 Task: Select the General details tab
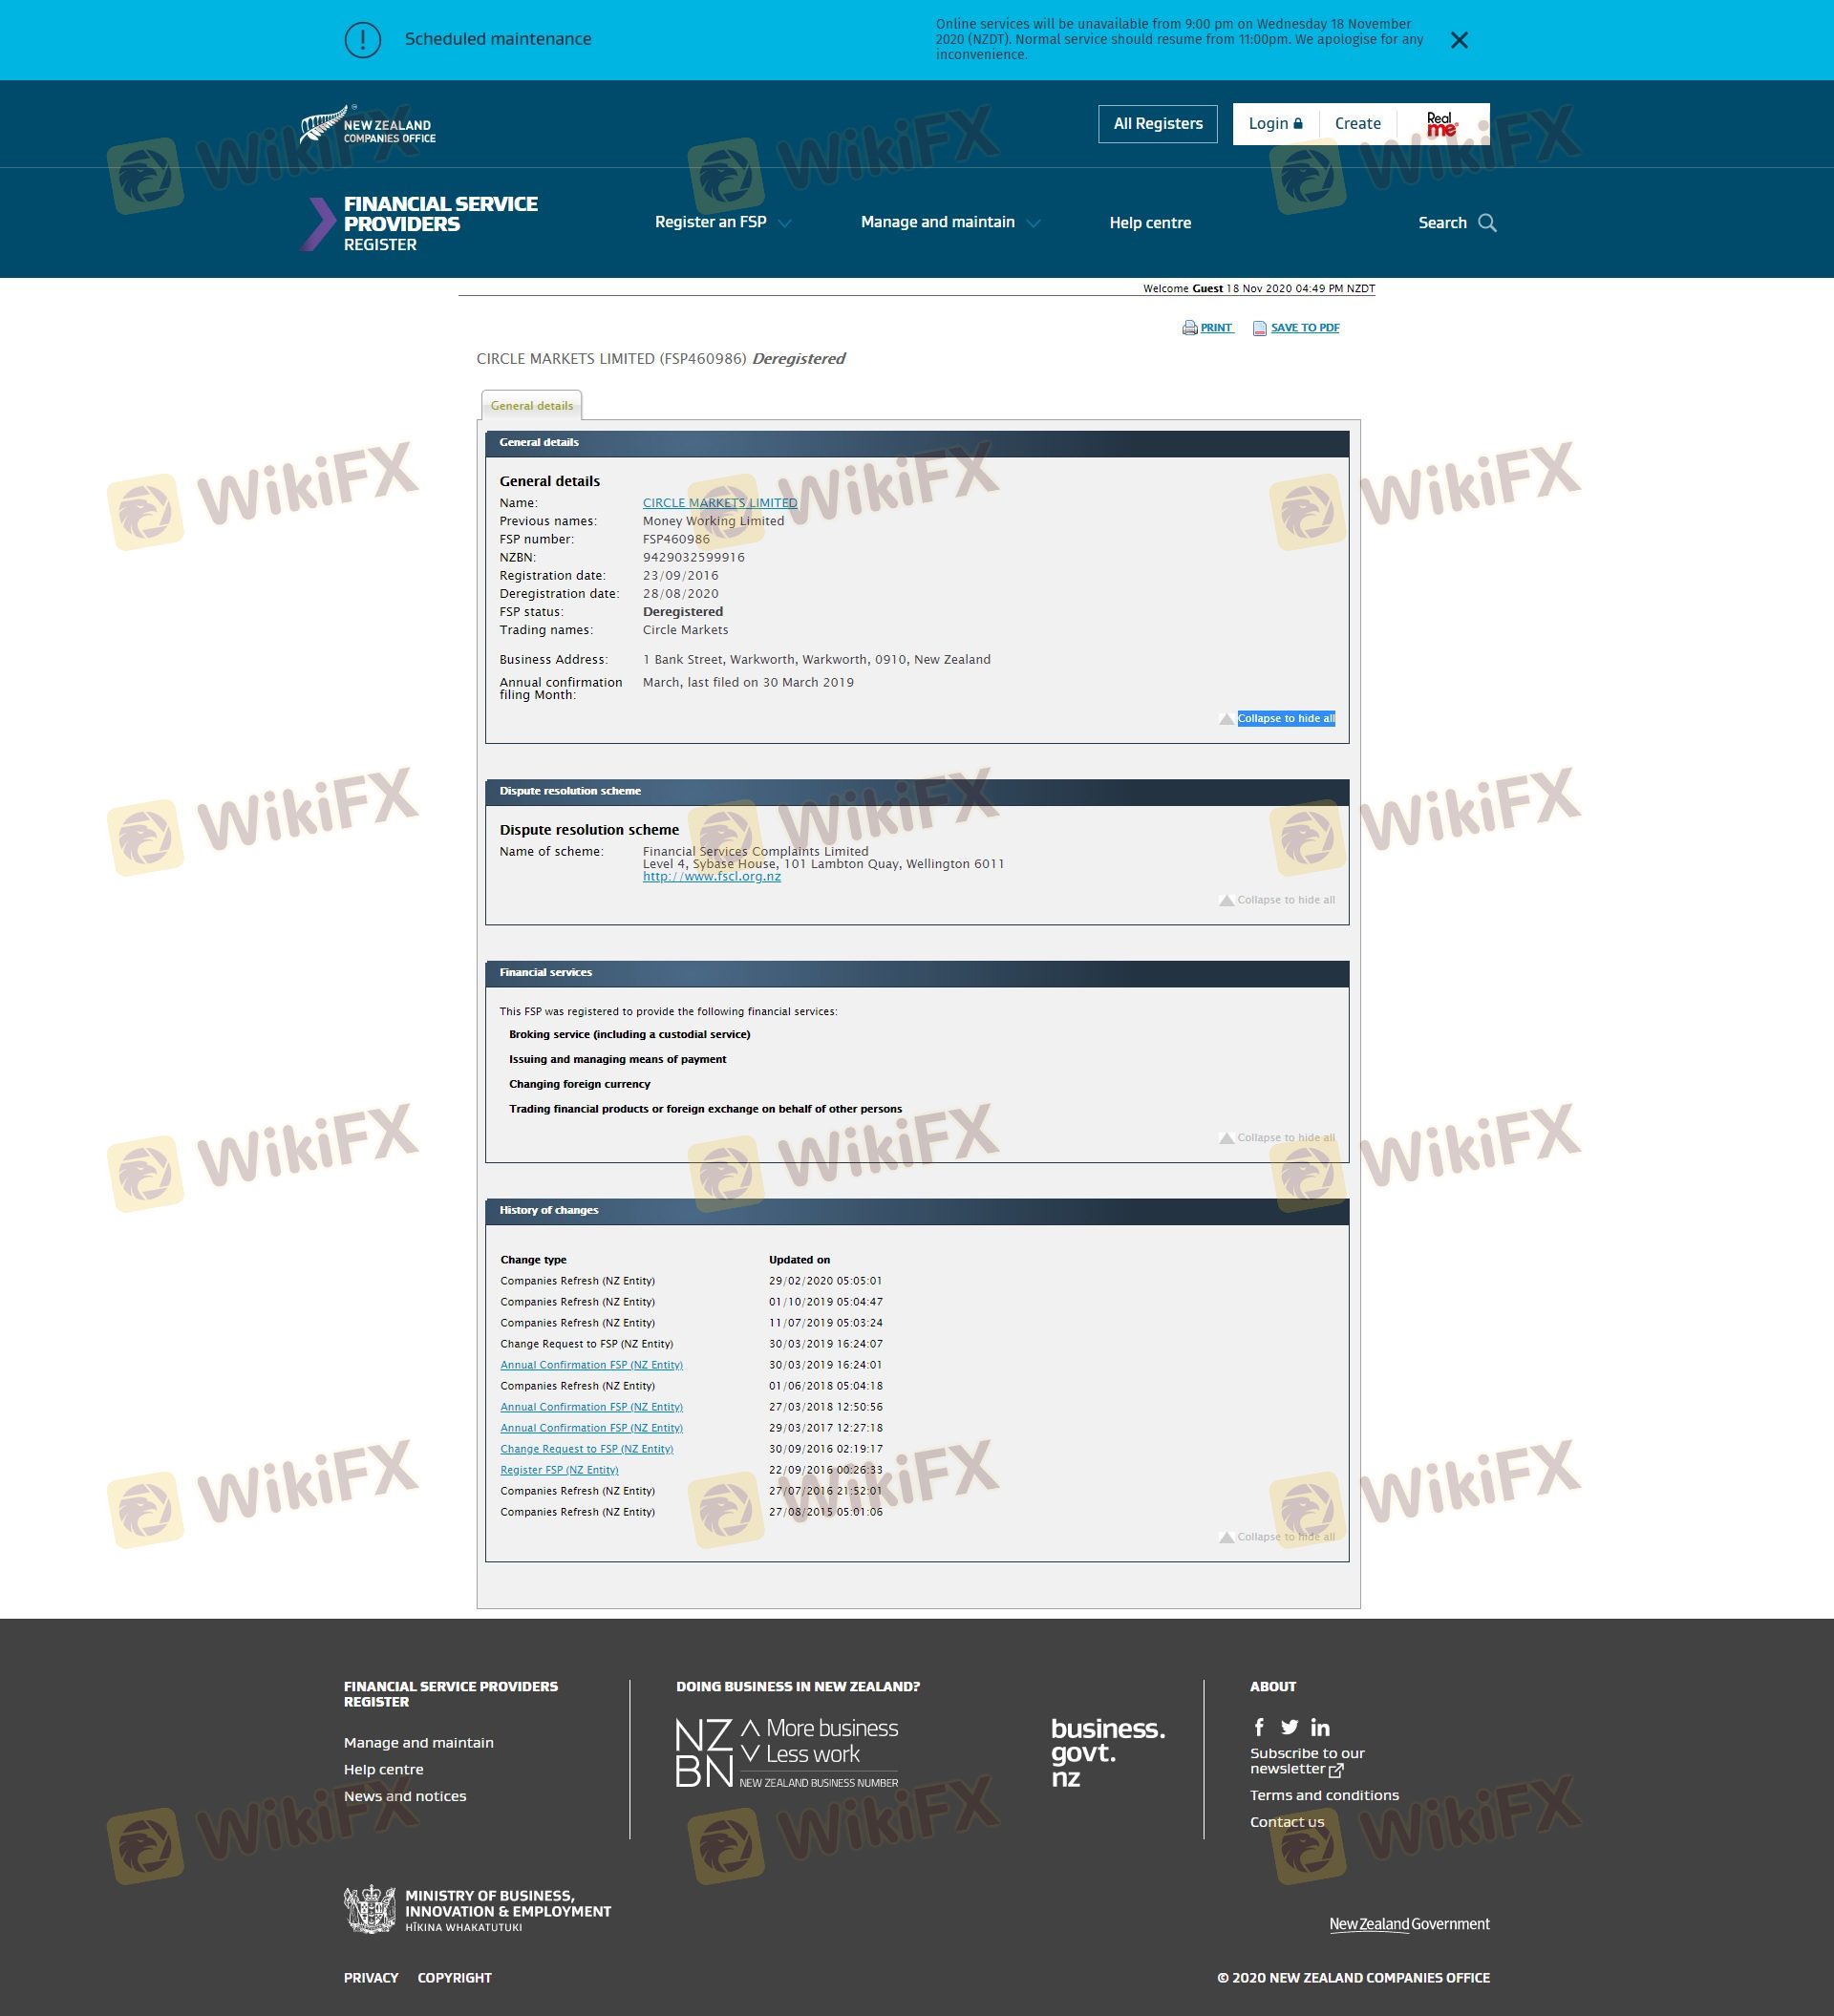531,406
